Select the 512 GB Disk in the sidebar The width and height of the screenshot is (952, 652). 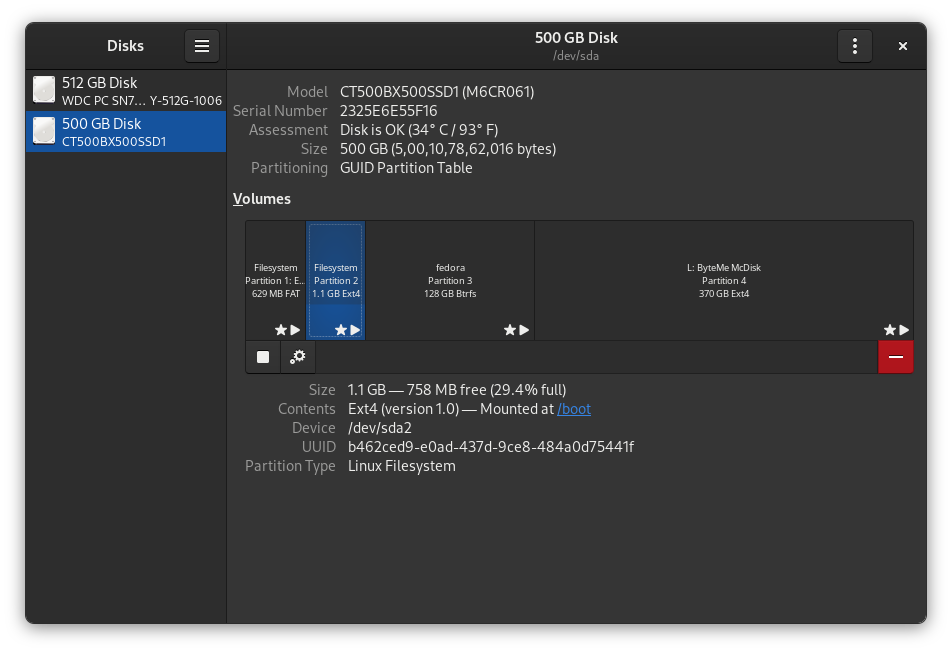pos(126,90)
